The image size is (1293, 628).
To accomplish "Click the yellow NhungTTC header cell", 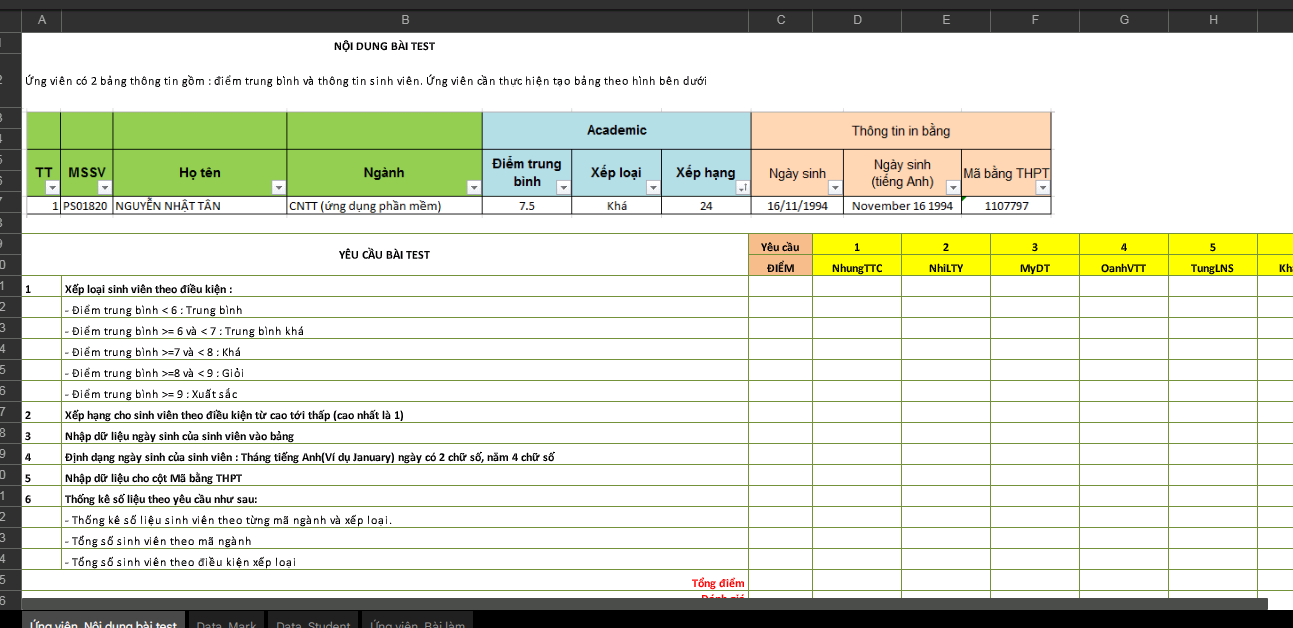I will click(x=856, y=267).
